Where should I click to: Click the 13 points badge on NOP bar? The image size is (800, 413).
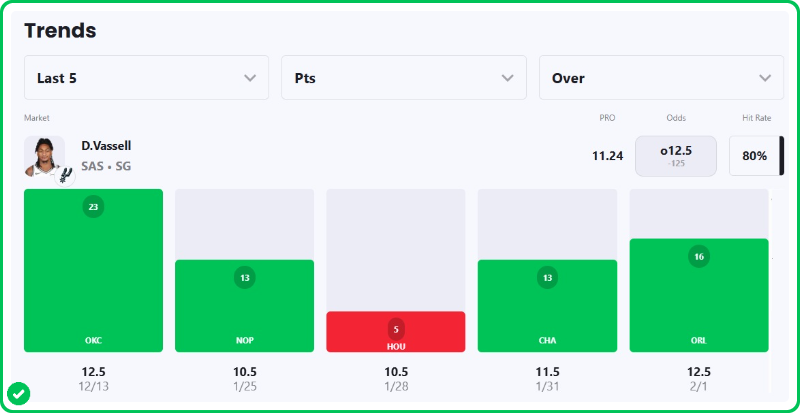[244, 278]
